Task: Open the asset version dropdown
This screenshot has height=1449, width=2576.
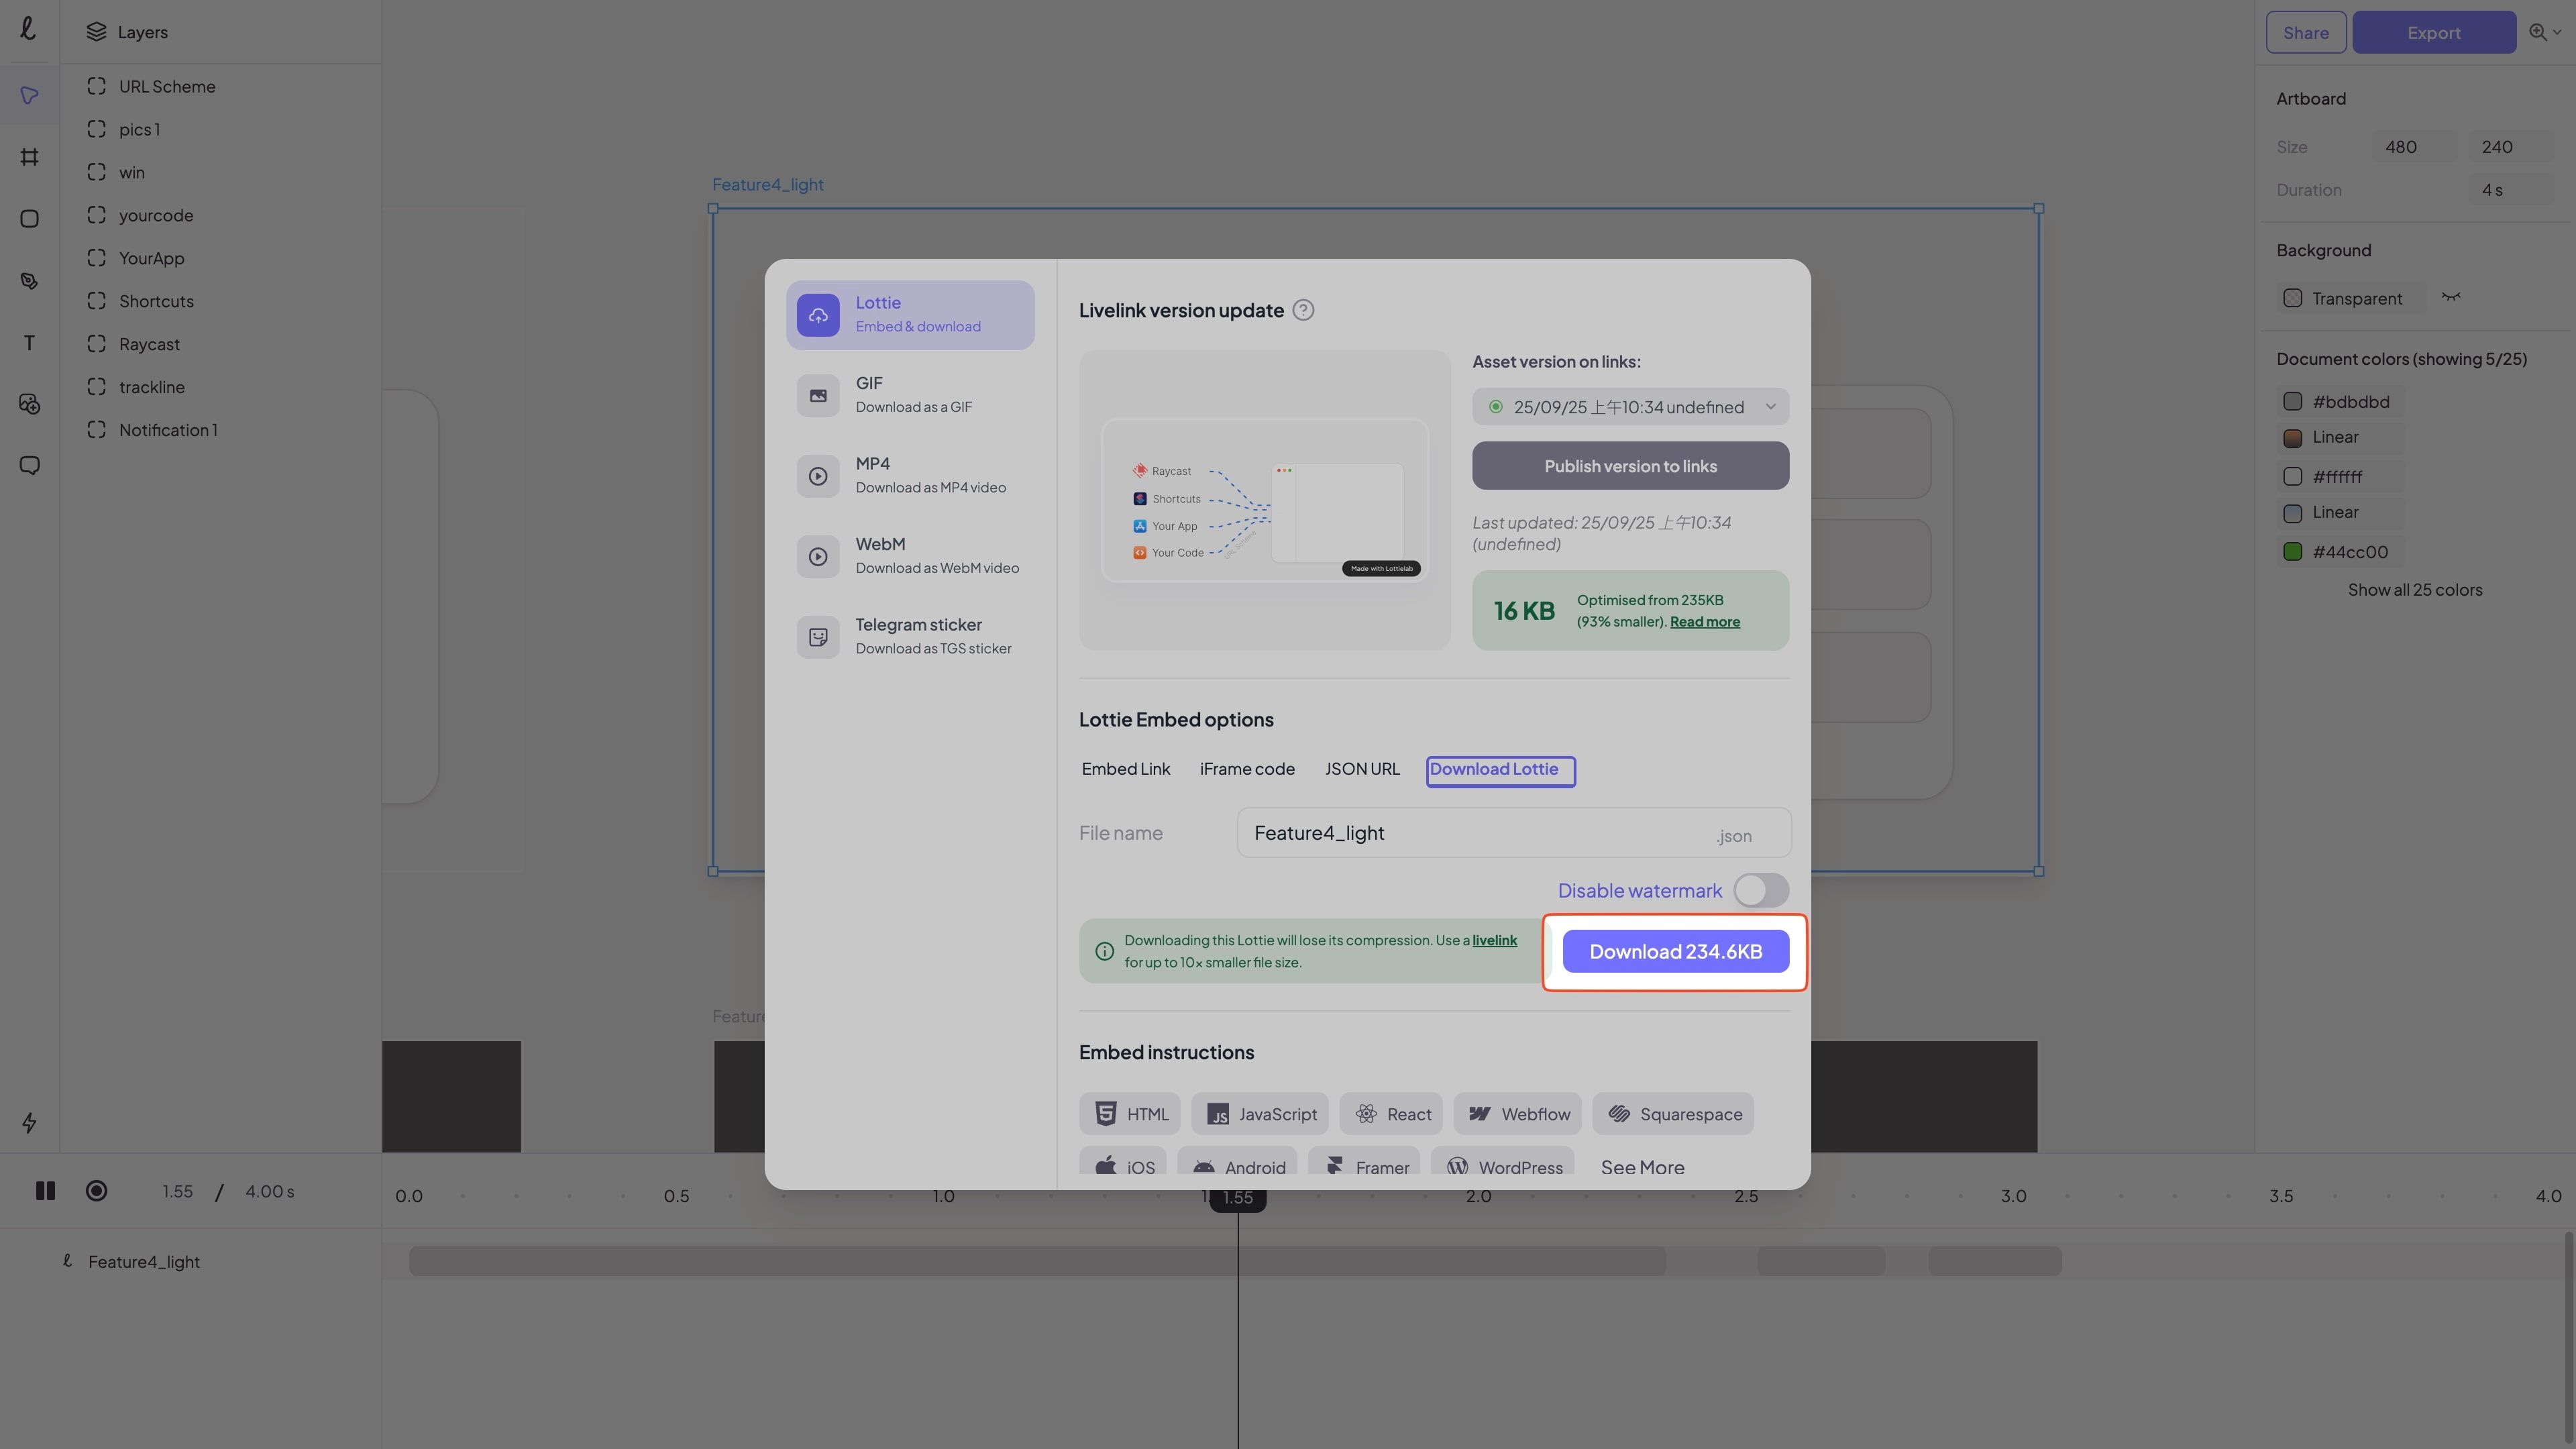Action: 1630,407
